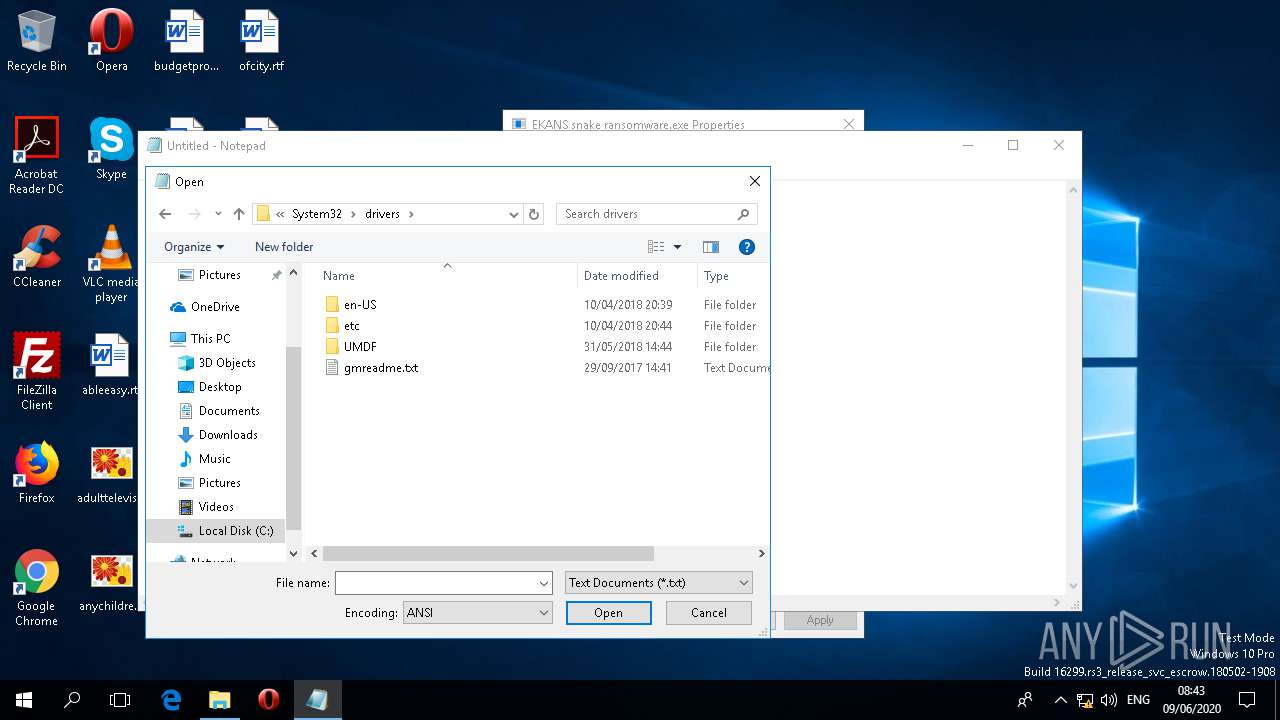Open Acrobat Reader DC desktop icon
This screenshot has width=1280, height=720.
(x=37, y=156)
